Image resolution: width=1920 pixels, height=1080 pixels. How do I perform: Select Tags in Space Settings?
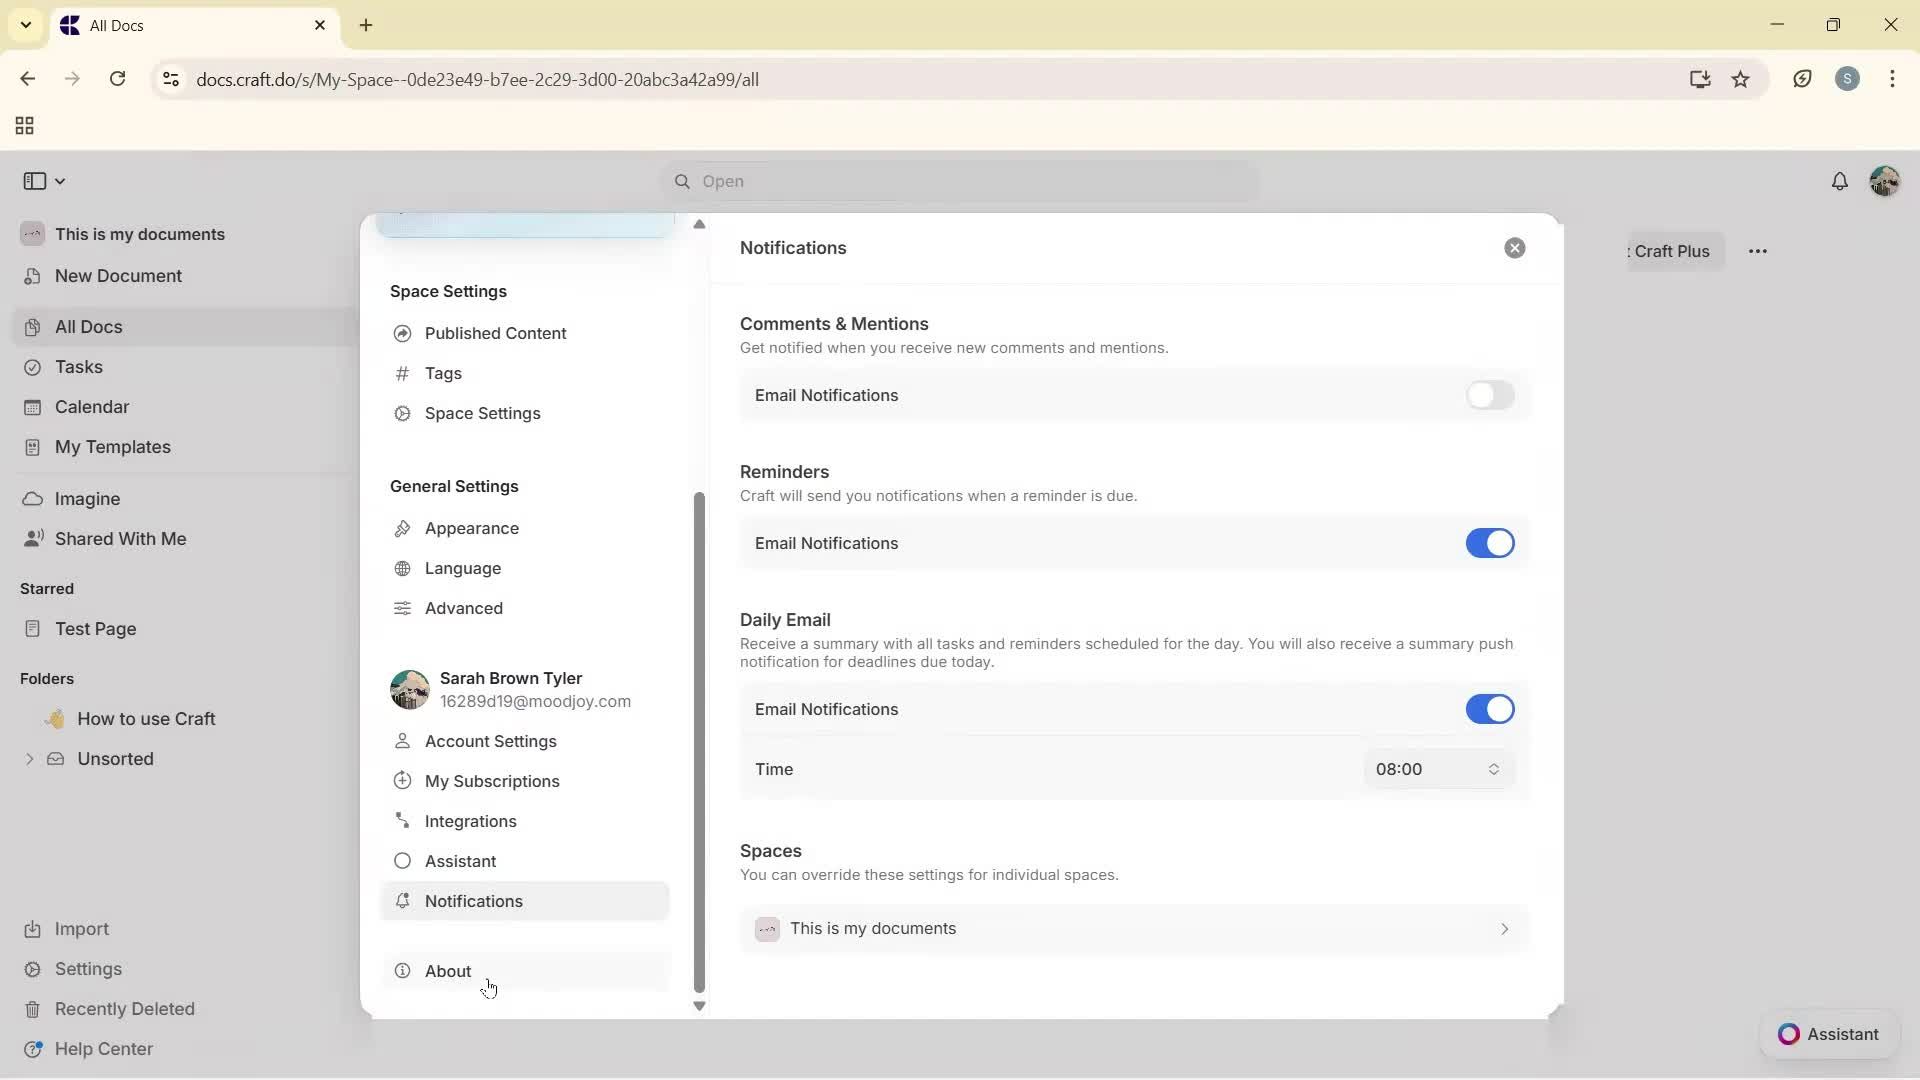pyautogui.click(x=443, y=373)
